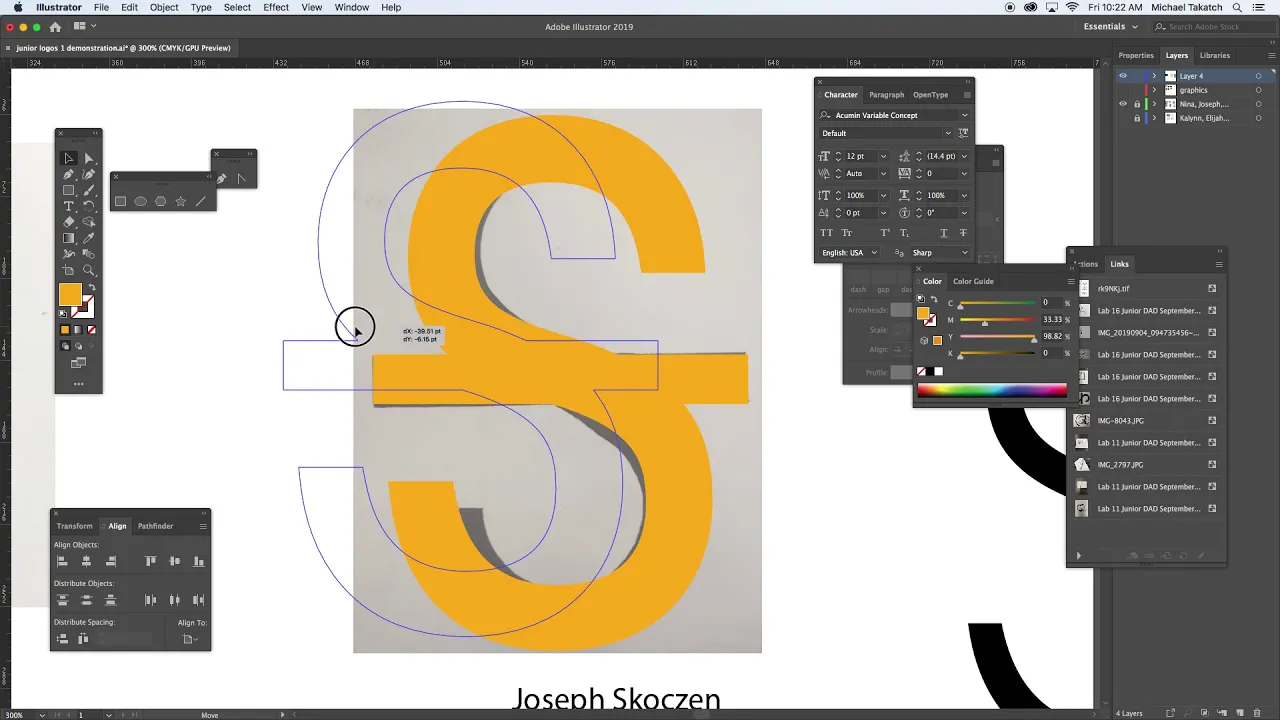Image resolution: width=1280 pixels, height=720 pixels.
Task: Click Vertical Distribute Center in Align panel
Action: (x=86, y=600)
